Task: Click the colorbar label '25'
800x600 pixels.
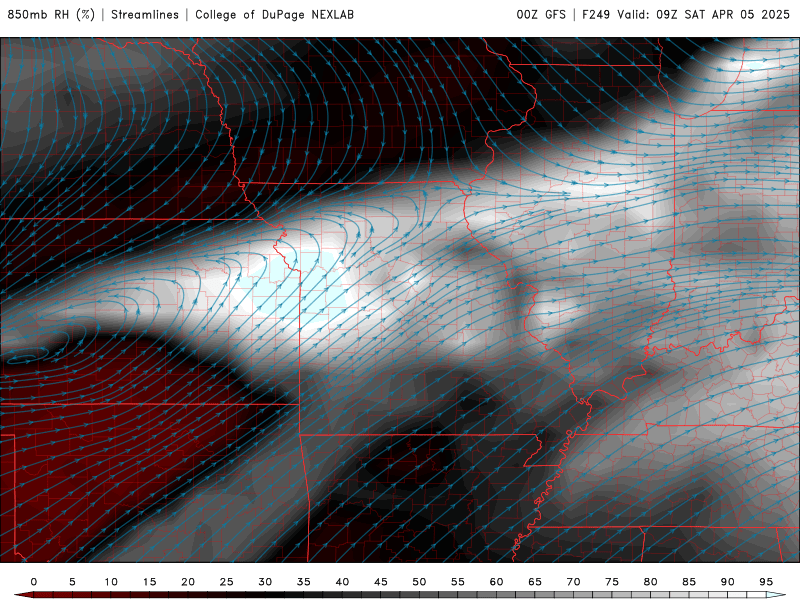Action: [227, 582]
